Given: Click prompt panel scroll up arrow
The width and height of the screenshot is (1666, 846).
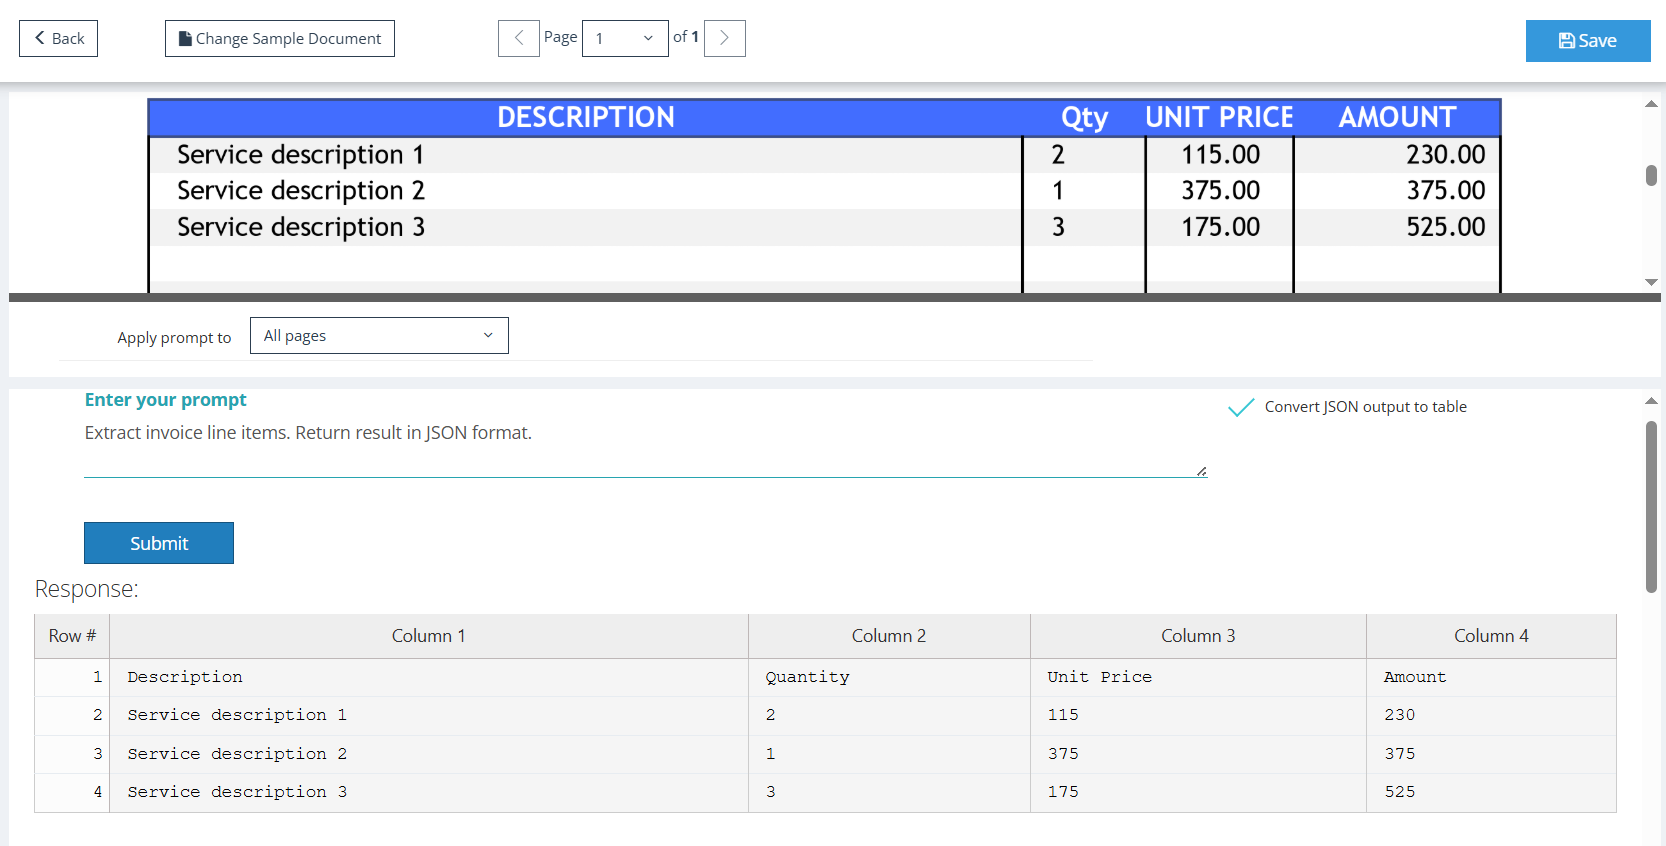Looking at the screenshot, I should [1651, 401].
